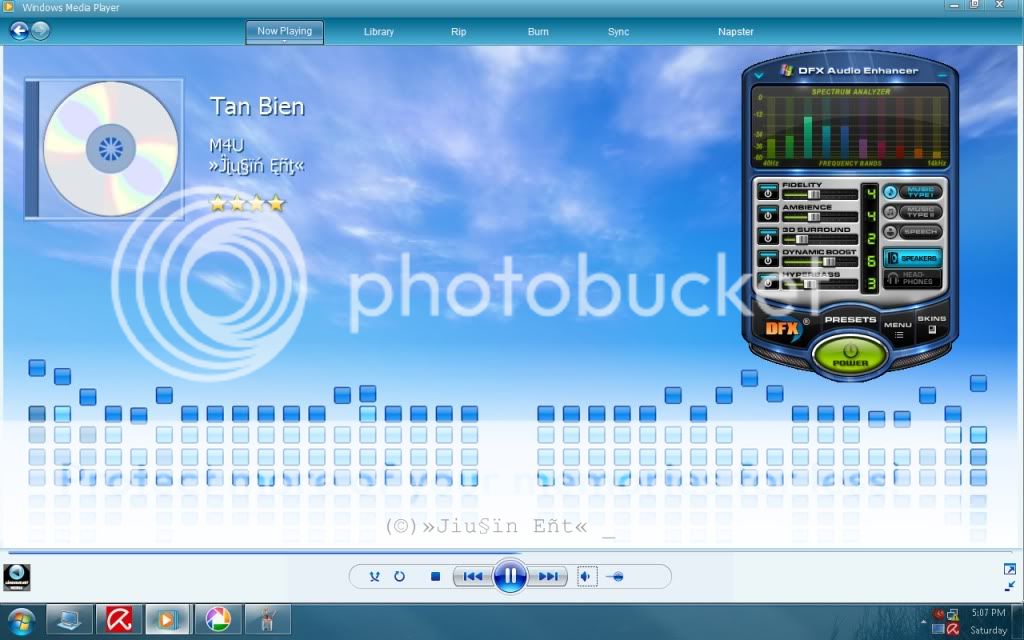1024x640 pixels.
Task: Select Headphones output in DFX
Action: coord(913,279)
